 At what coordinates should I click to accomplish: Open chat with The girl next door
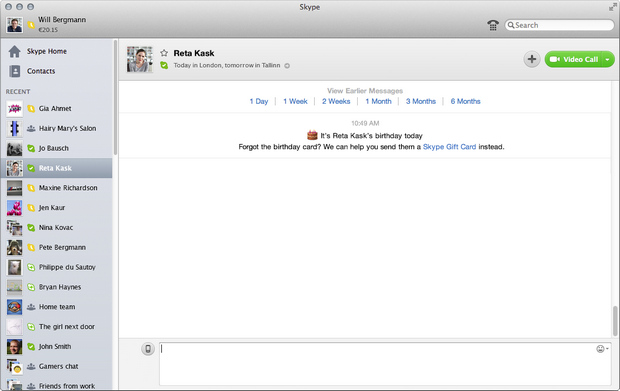[56, 327]
